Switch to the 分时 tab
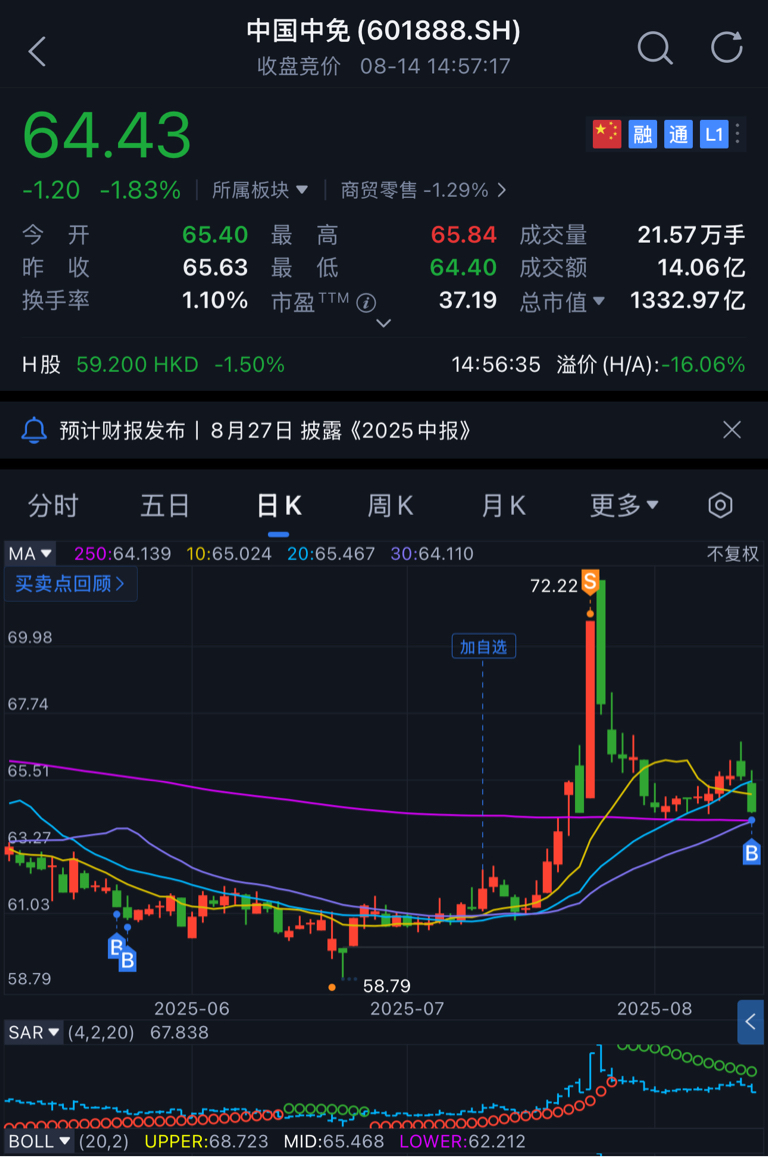768x1157 pixels. pyautogui.click(x=53, y=505)
